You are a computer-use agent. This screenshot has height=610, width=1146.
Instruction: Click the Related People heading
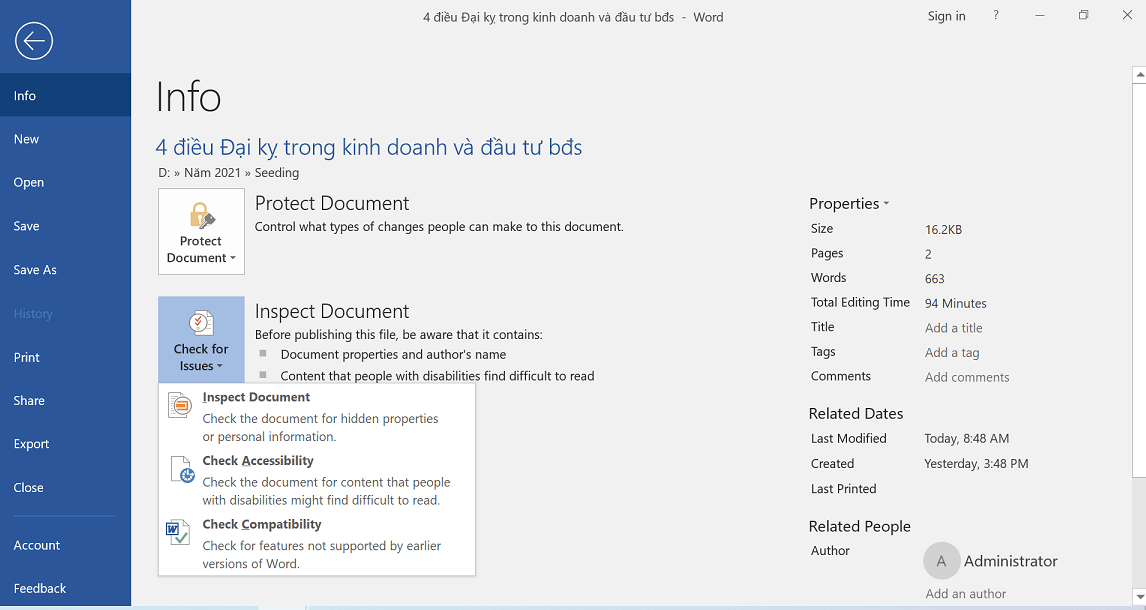point(860,527)
